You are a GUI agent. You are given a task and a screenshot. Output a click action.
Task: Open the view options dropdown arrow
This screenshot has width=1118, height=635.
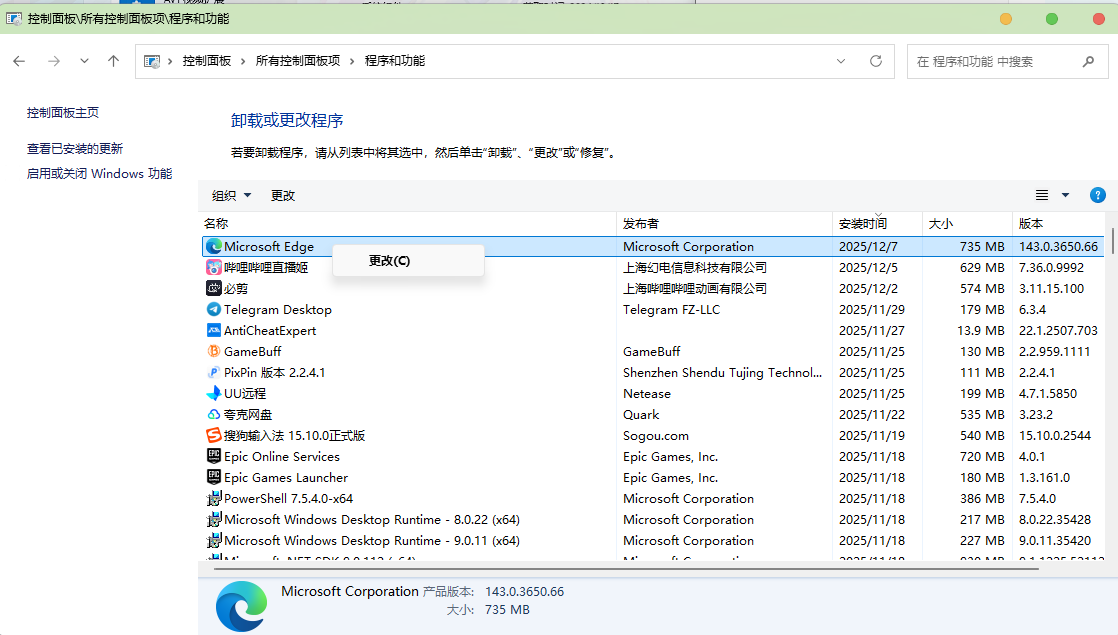tap(1064, 195)
